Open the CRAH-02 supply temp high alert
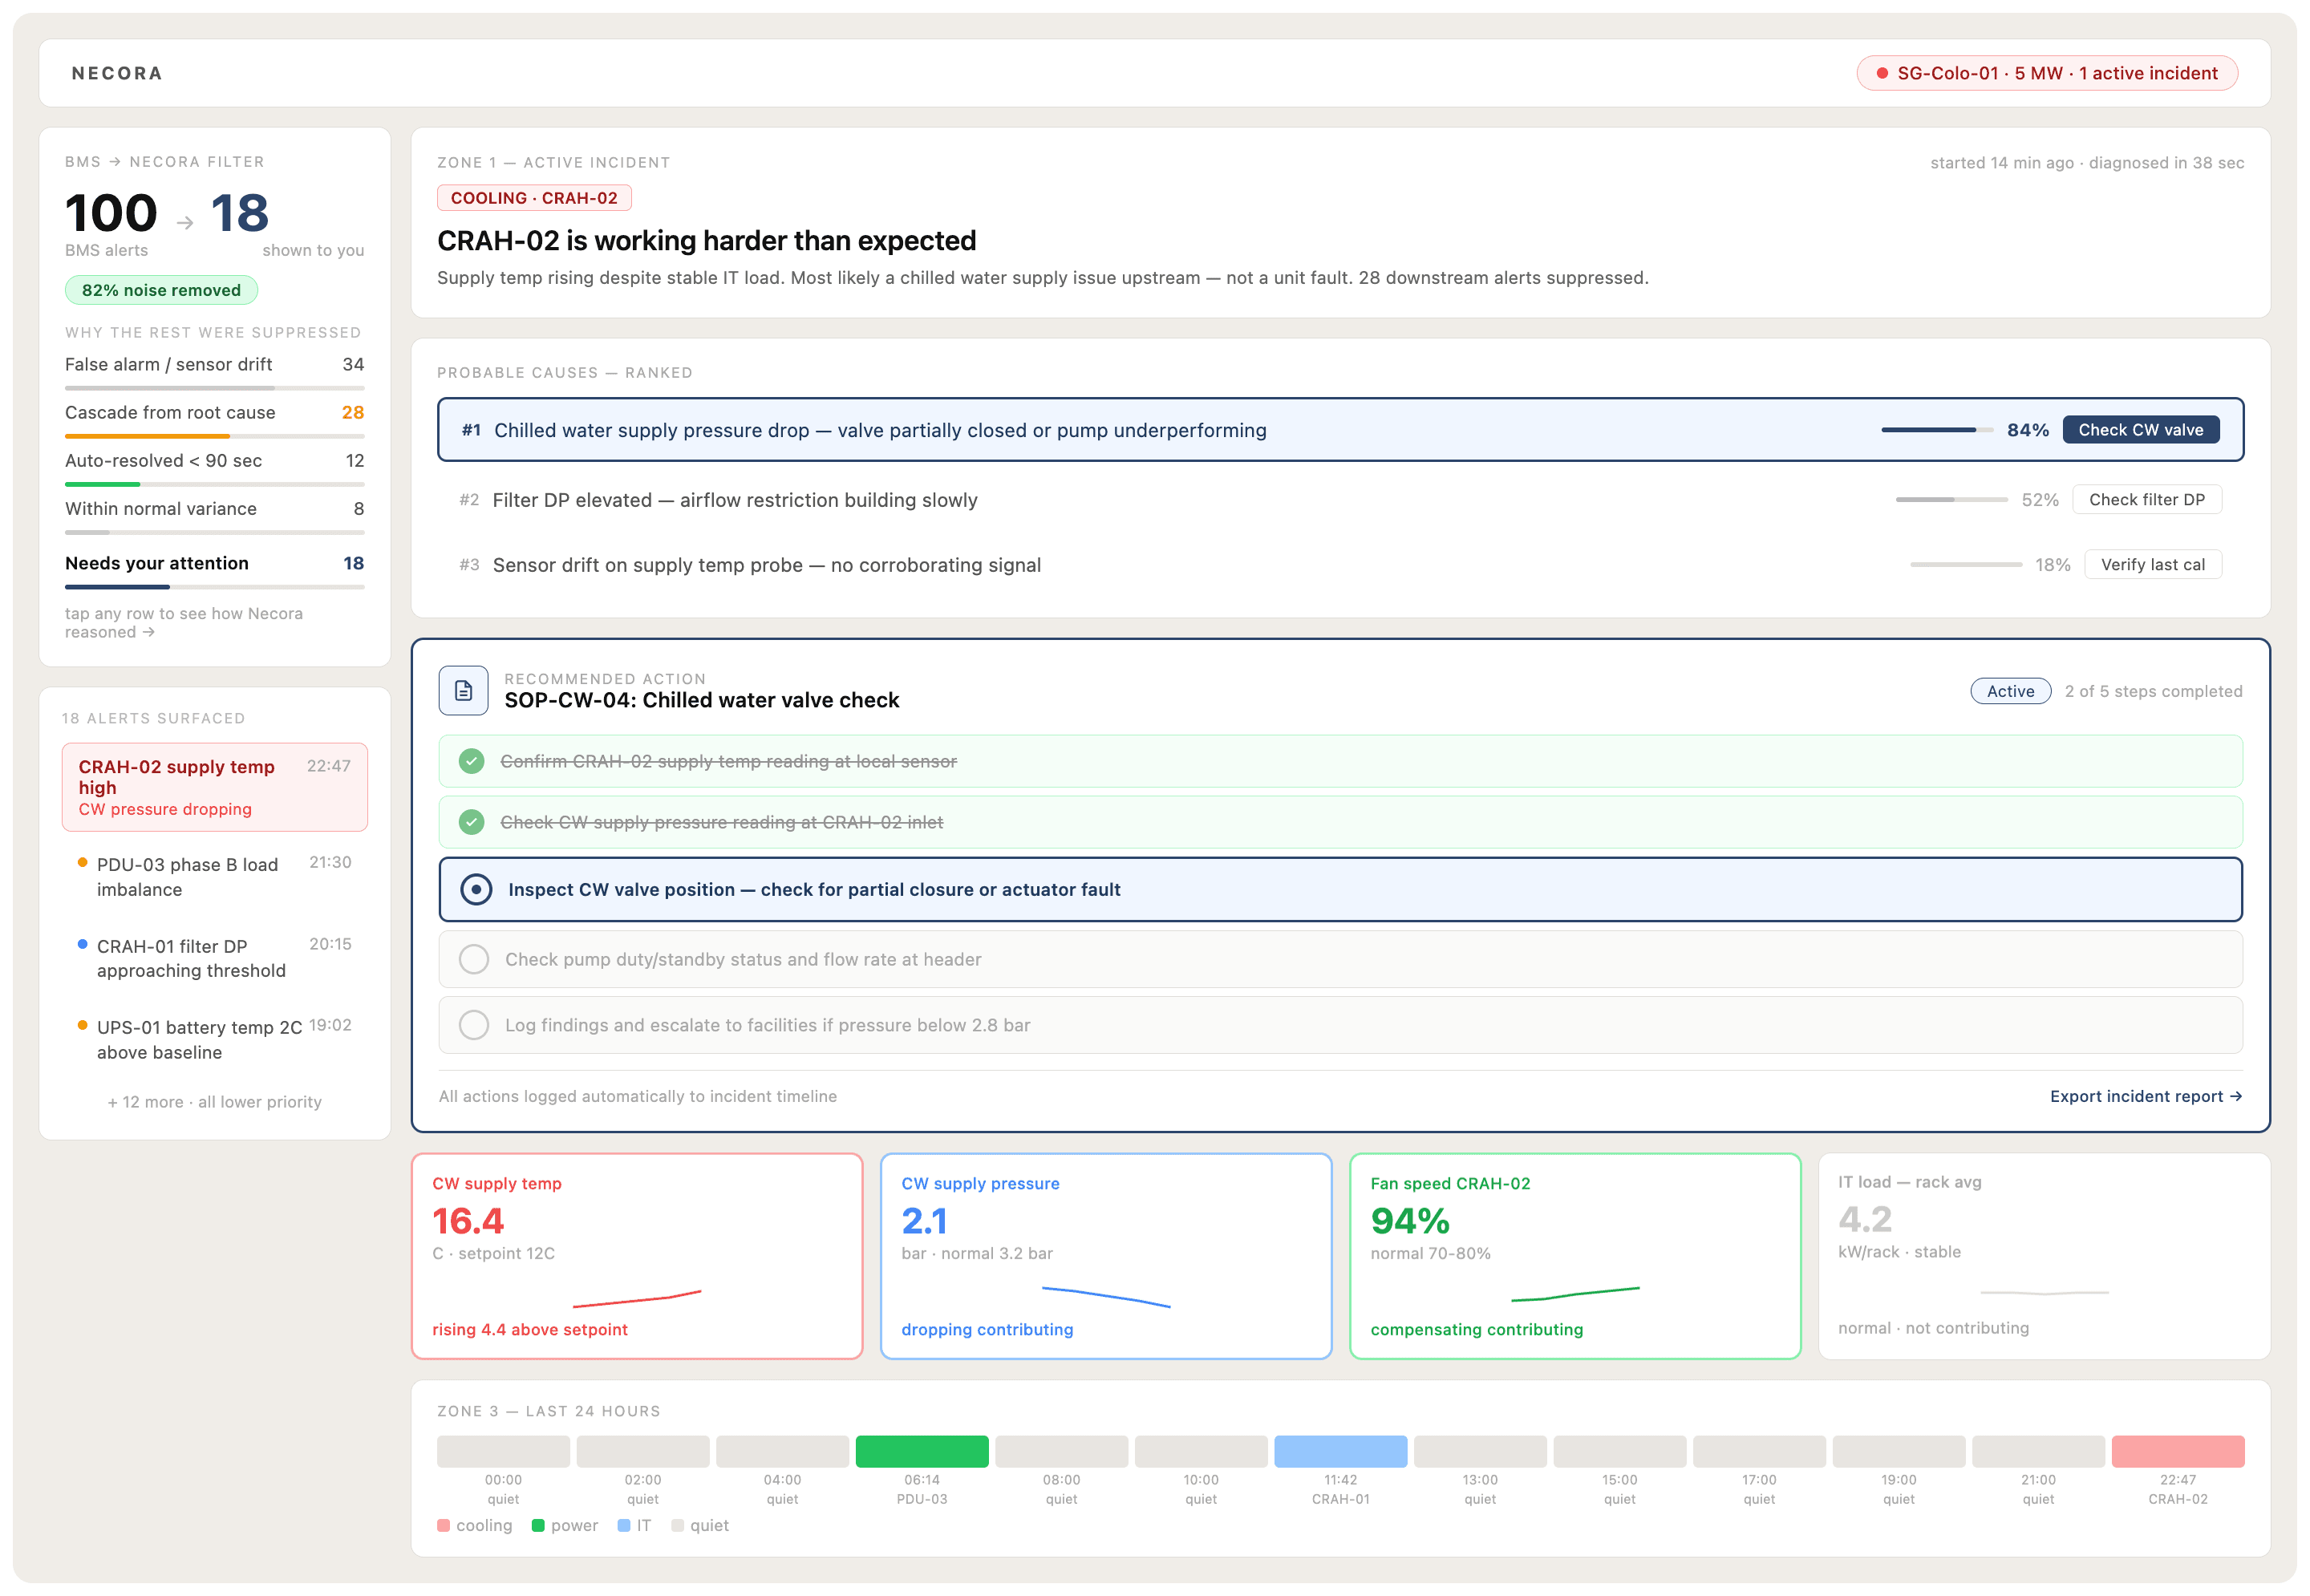 pyautogui.click(x=215, y=787)
